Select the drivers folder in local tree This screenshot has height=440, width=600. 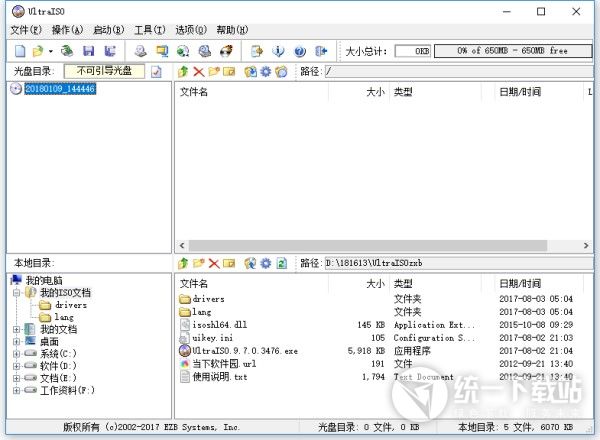(x=71, y=305)
